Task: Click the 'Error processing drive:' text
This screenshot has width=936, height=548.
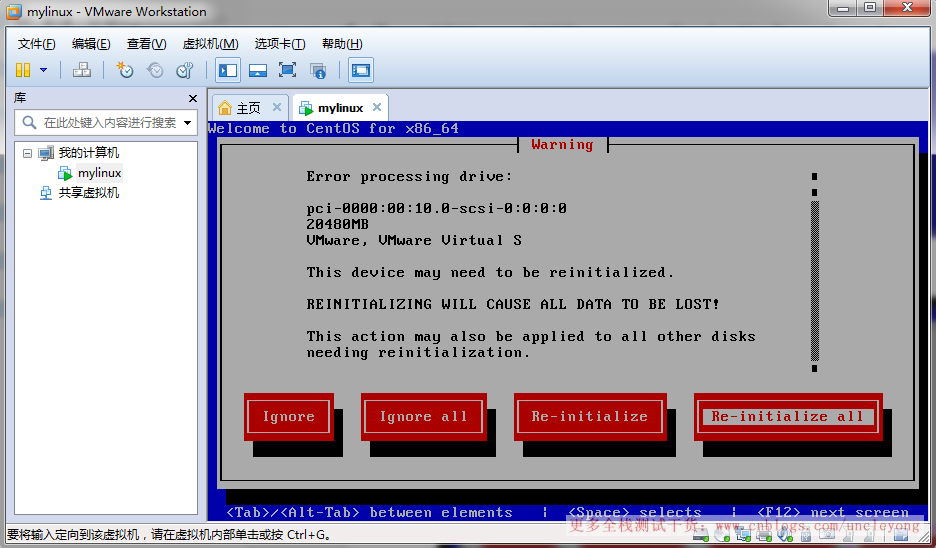Action: click(410, 177)
